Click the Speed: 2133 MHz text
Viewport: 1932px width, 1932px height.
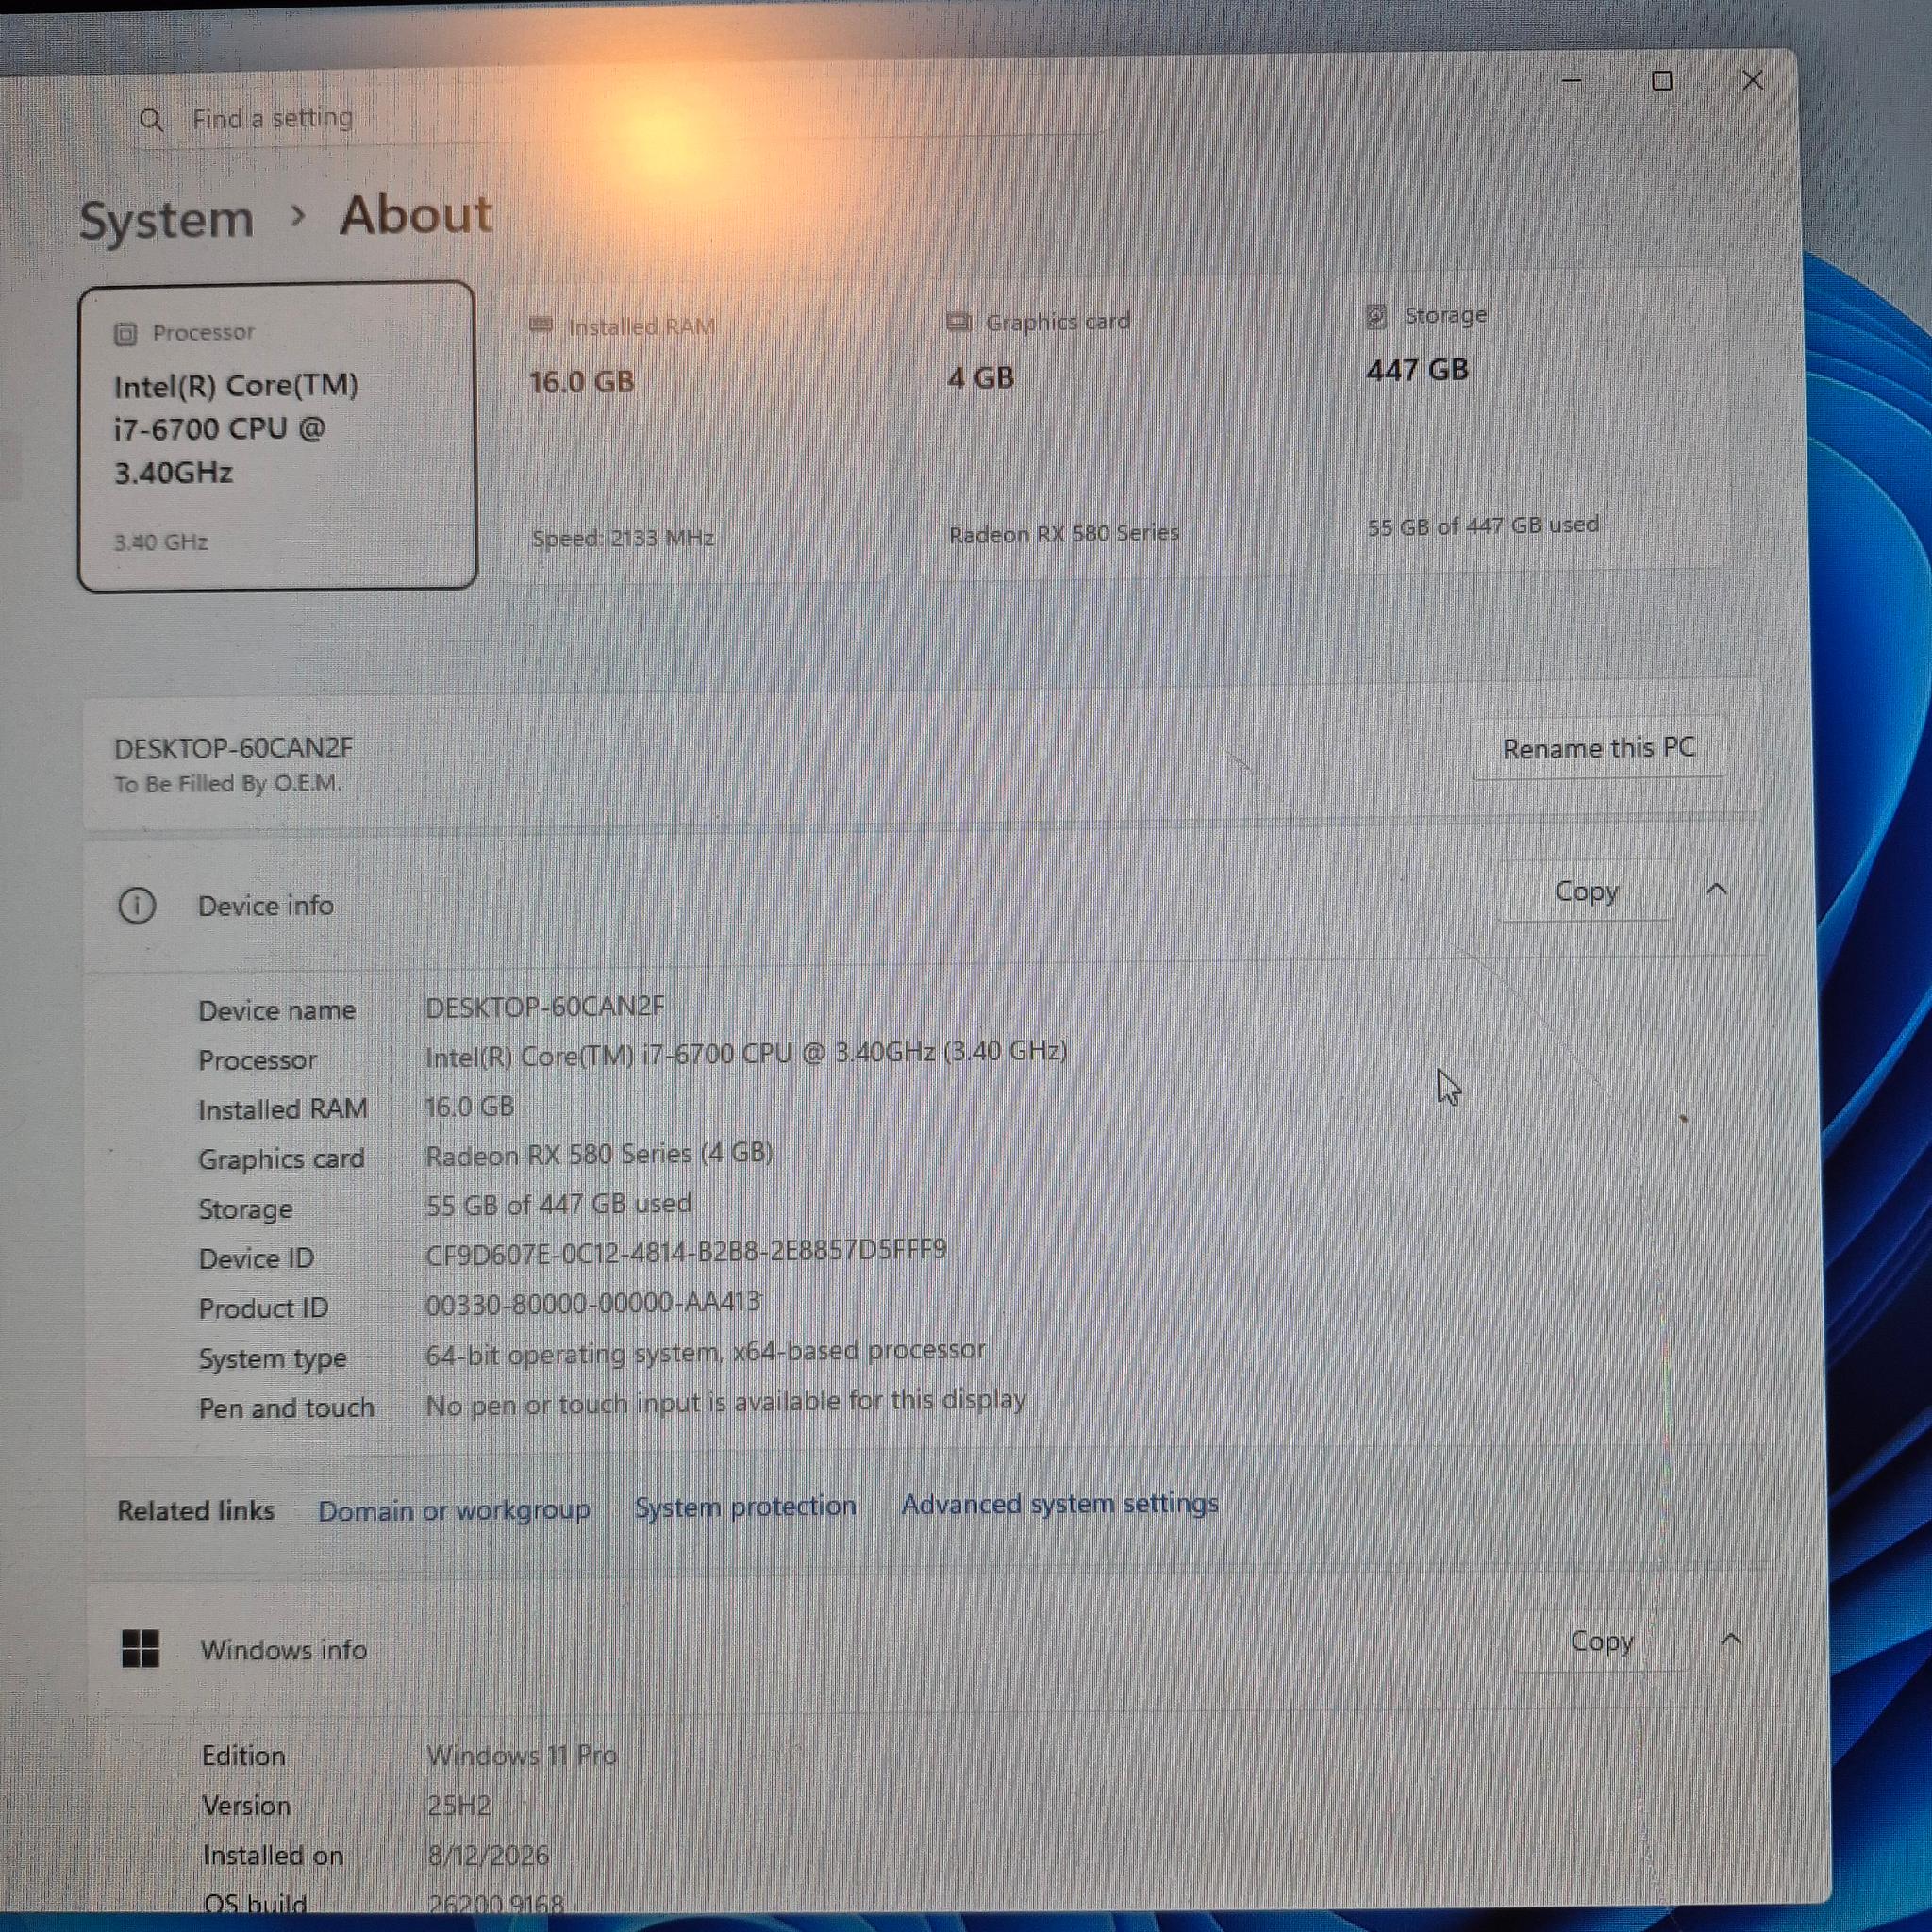pyautogui.click(x=623, y=538)
